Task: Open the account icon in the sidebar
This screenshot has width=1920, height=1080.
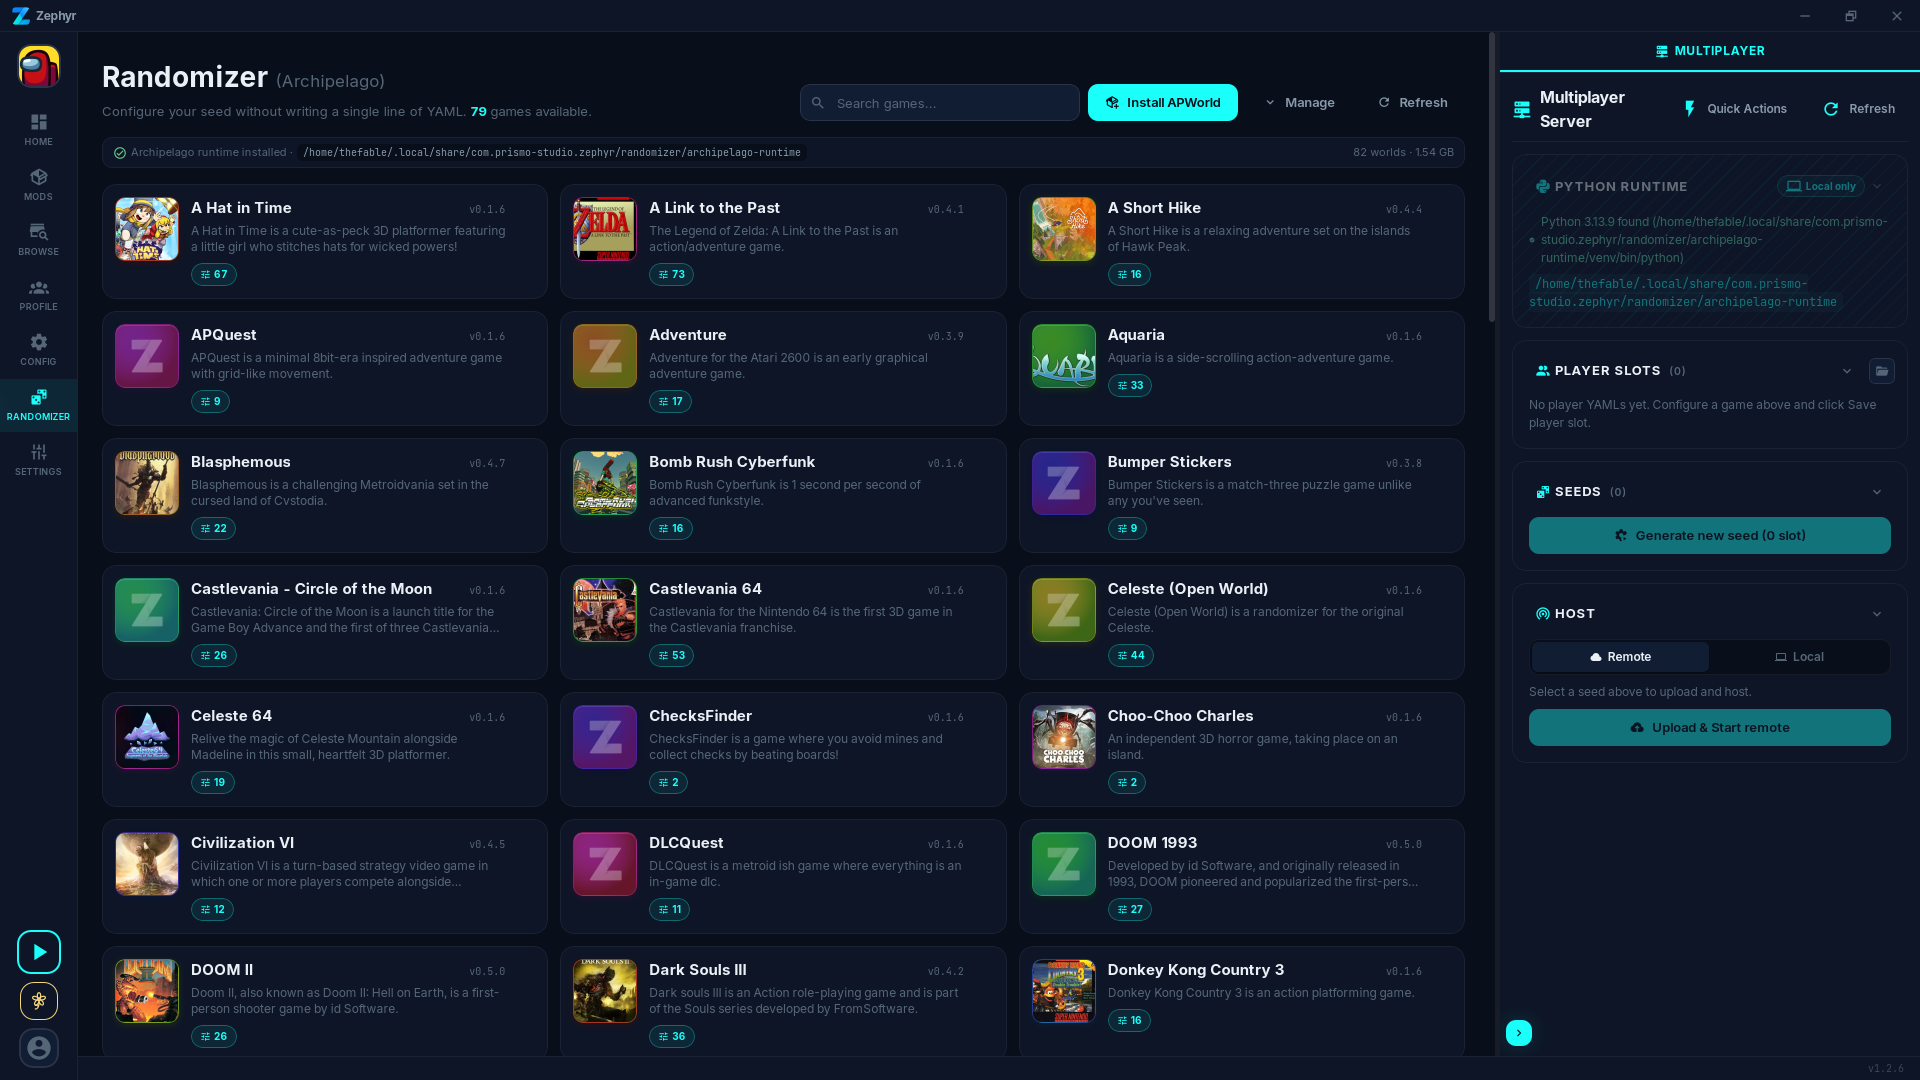Action: 39,1048
